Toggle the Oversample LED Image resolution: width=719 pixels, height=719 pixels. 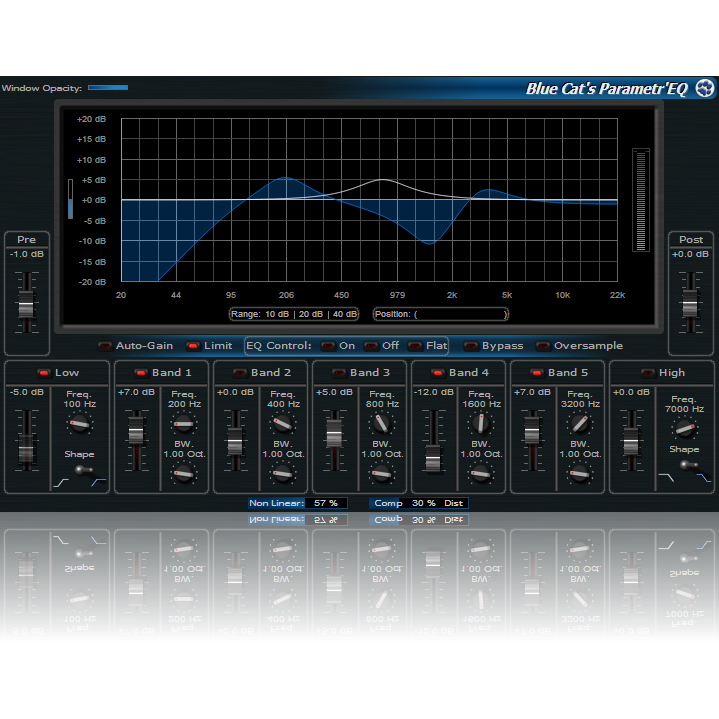tap(543, 346)
